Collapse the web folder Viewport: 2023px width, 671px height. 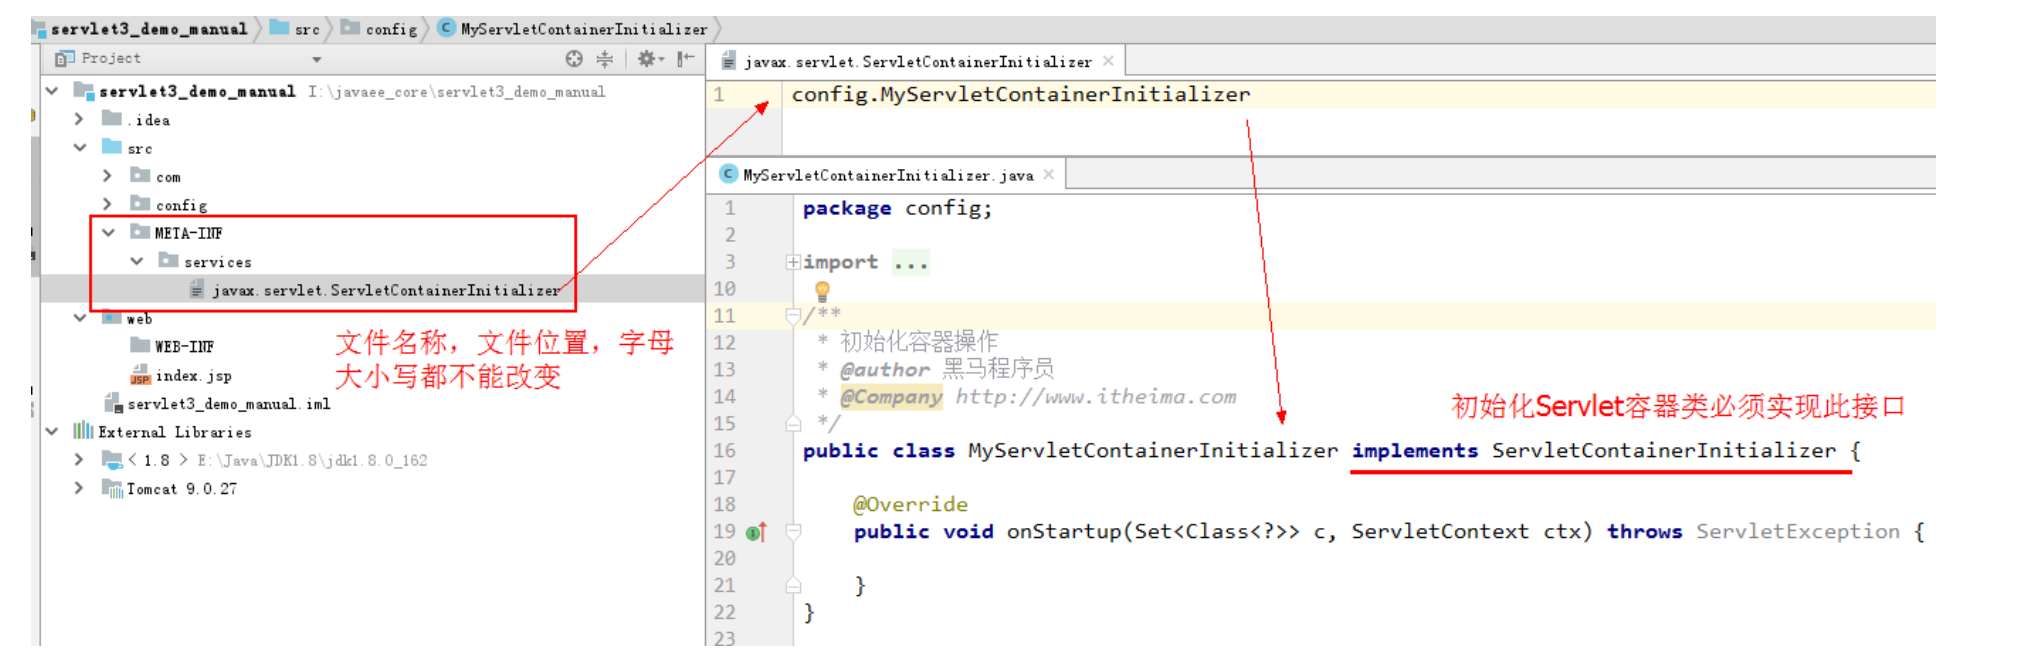tap(80, 318)
